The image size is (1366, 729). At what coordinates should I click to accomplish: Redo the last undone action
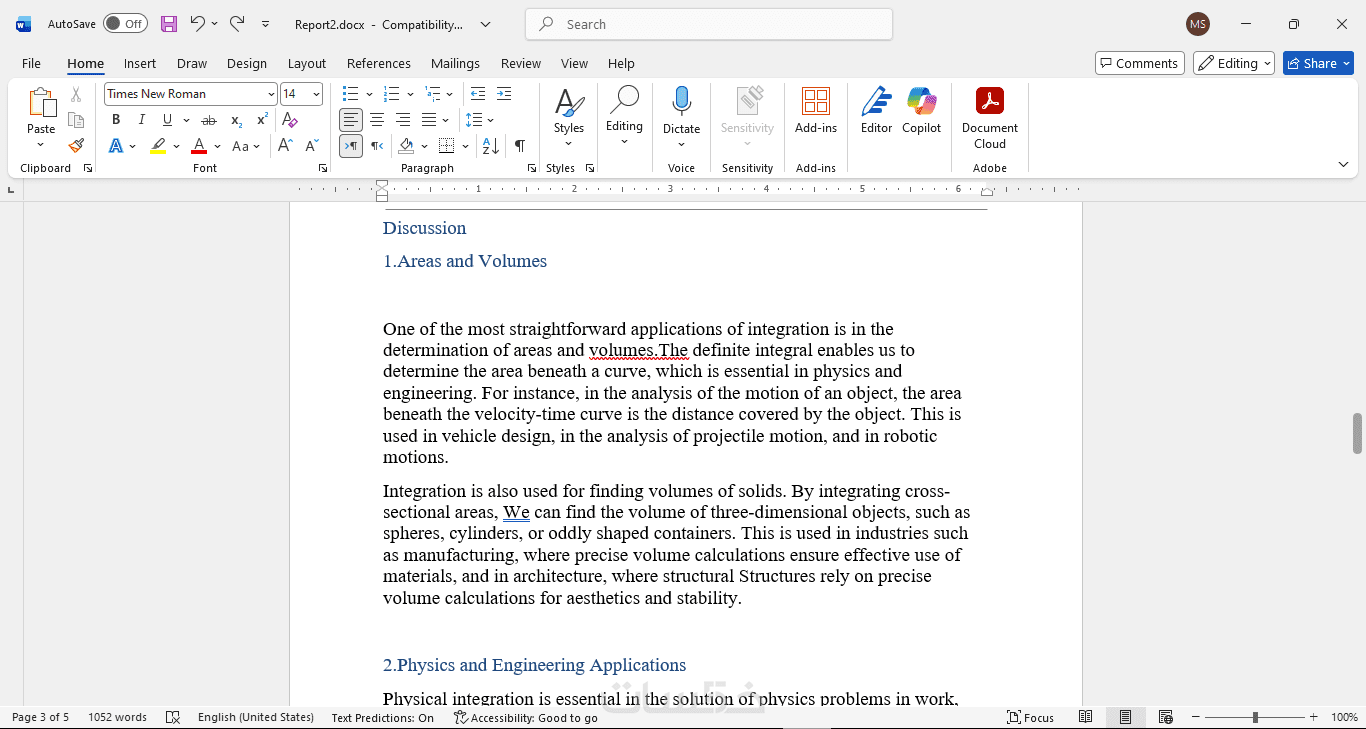237,24
